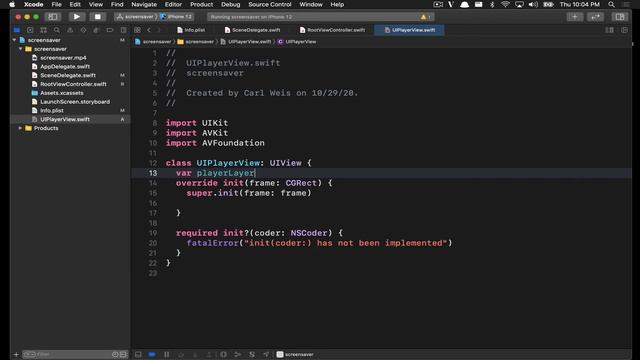This screenshot has width=640, height=360.
Task: Click UIPlayerView class in jump bar
Action: 297,42
